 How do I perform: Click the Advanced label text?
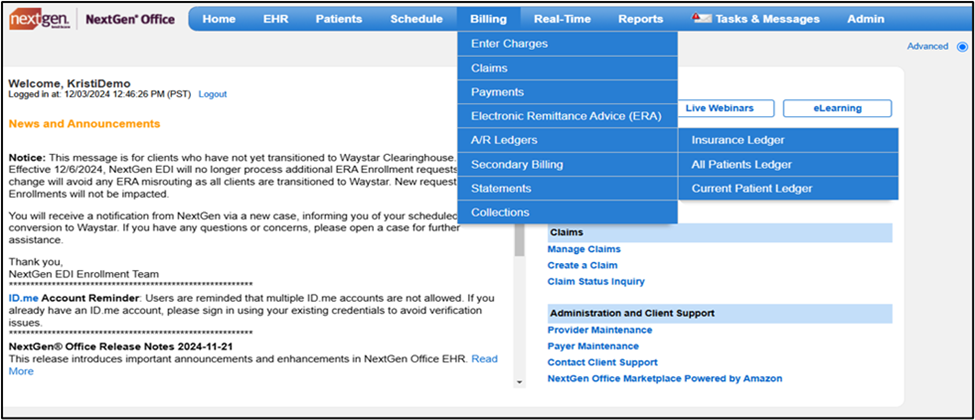point(928,47)
